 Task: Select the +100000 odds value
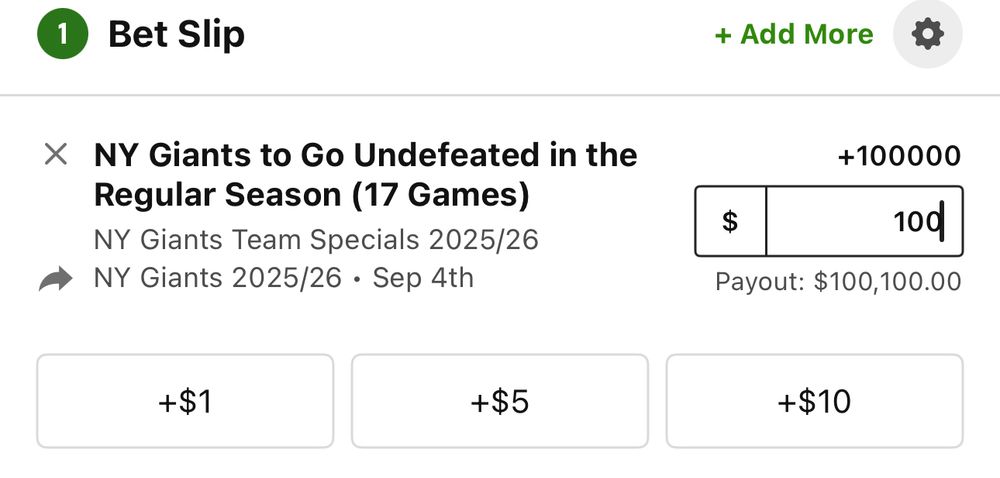[x=899, y=156]
